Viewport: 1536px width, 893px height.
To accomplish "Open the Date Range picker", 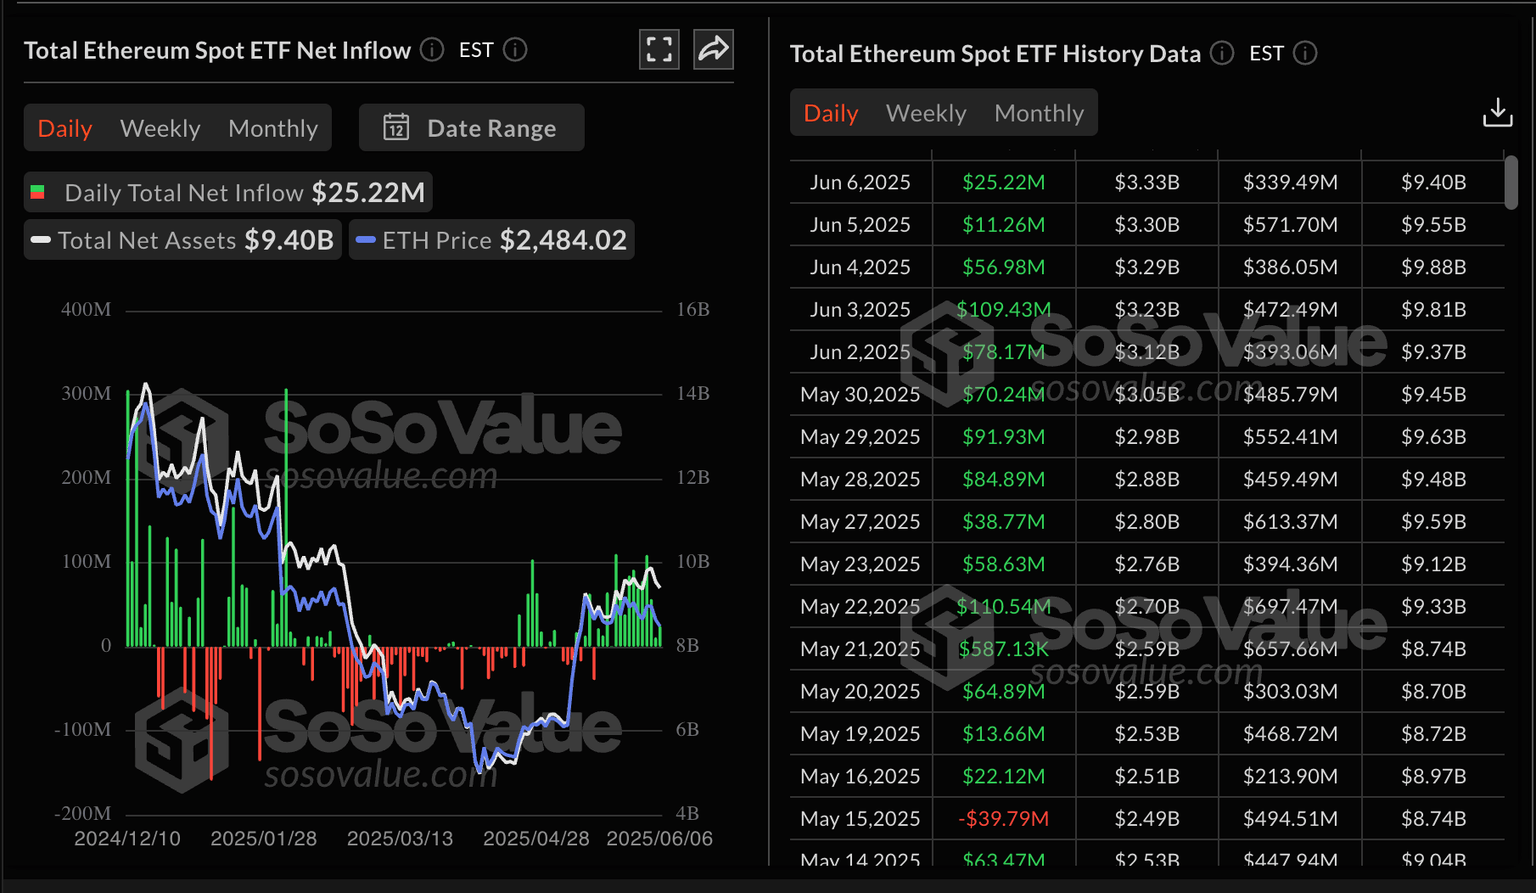I will click(x=471, y=128).
